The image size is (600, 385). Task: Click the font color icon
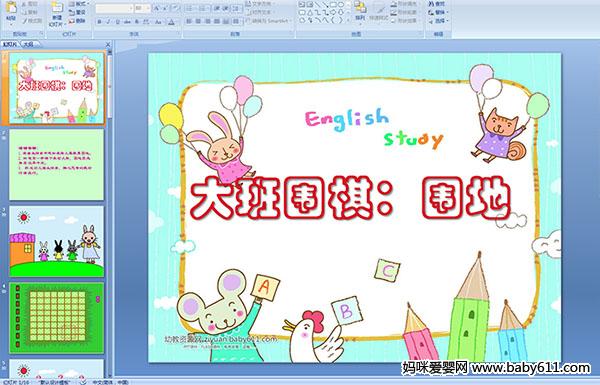point(171,22)
